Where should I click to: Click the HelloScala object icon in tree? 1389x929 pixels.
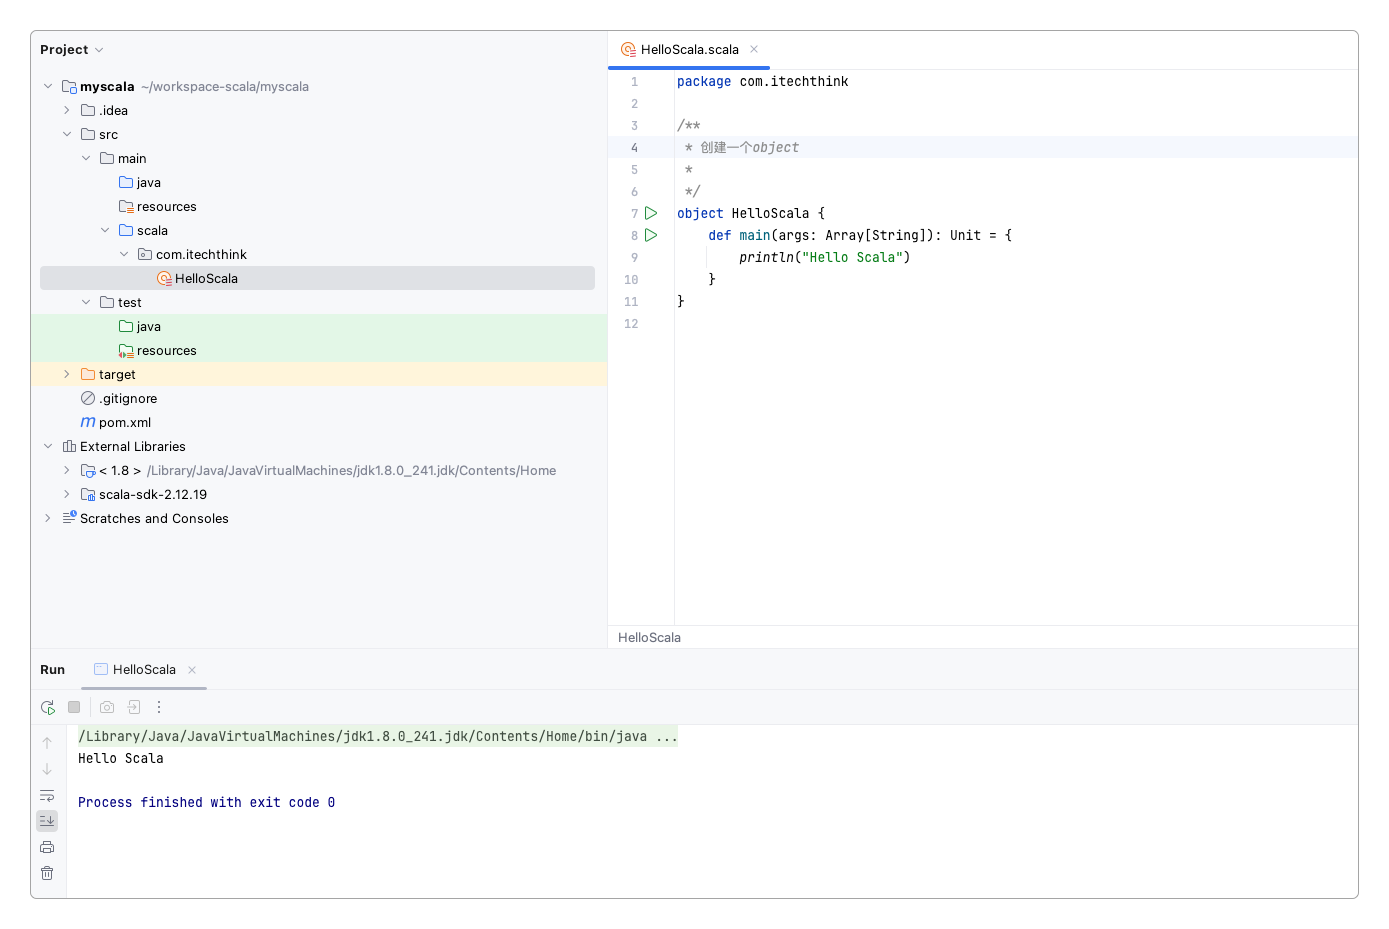tap(164, 278)
